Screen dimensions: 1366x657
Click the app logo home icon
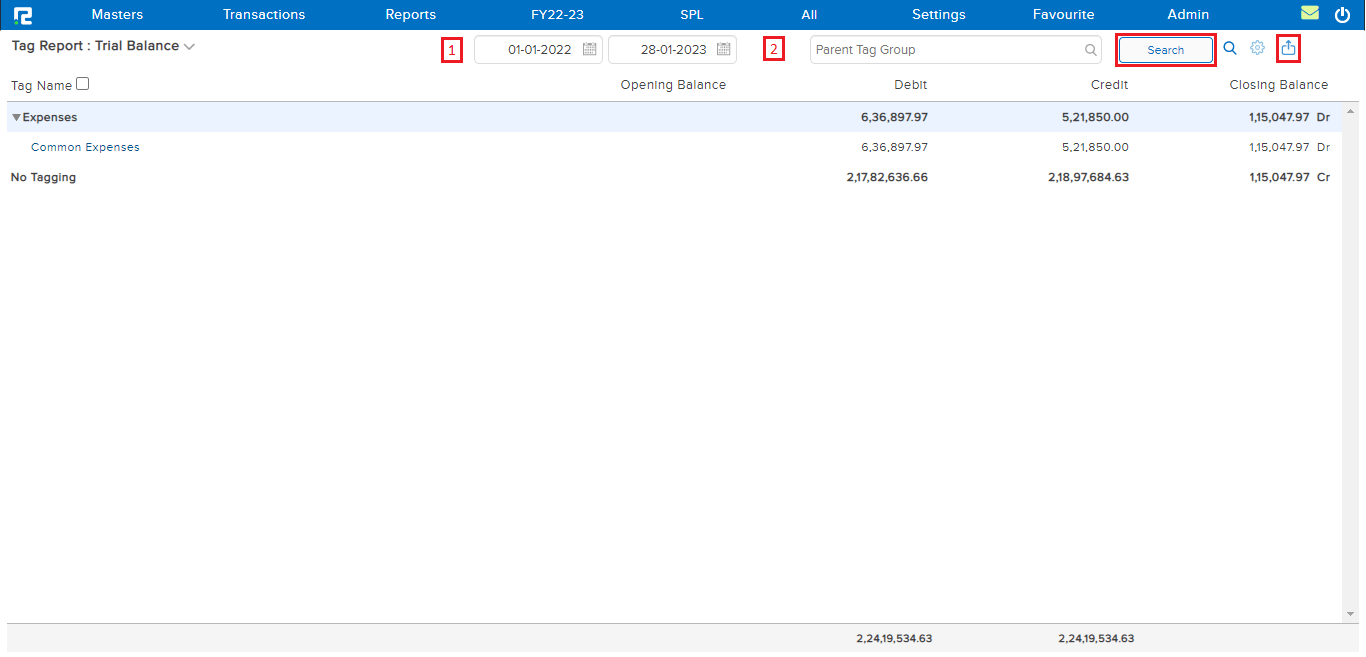[x=22, y=15]
